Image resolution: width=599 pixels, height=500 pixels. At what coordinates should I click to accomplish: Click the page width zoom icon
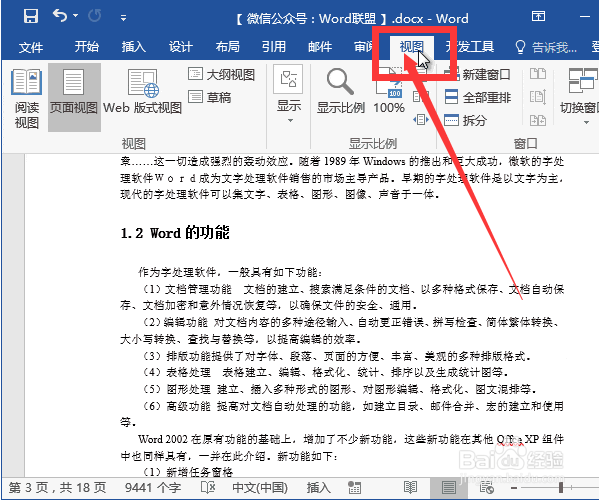coord(421,120)
